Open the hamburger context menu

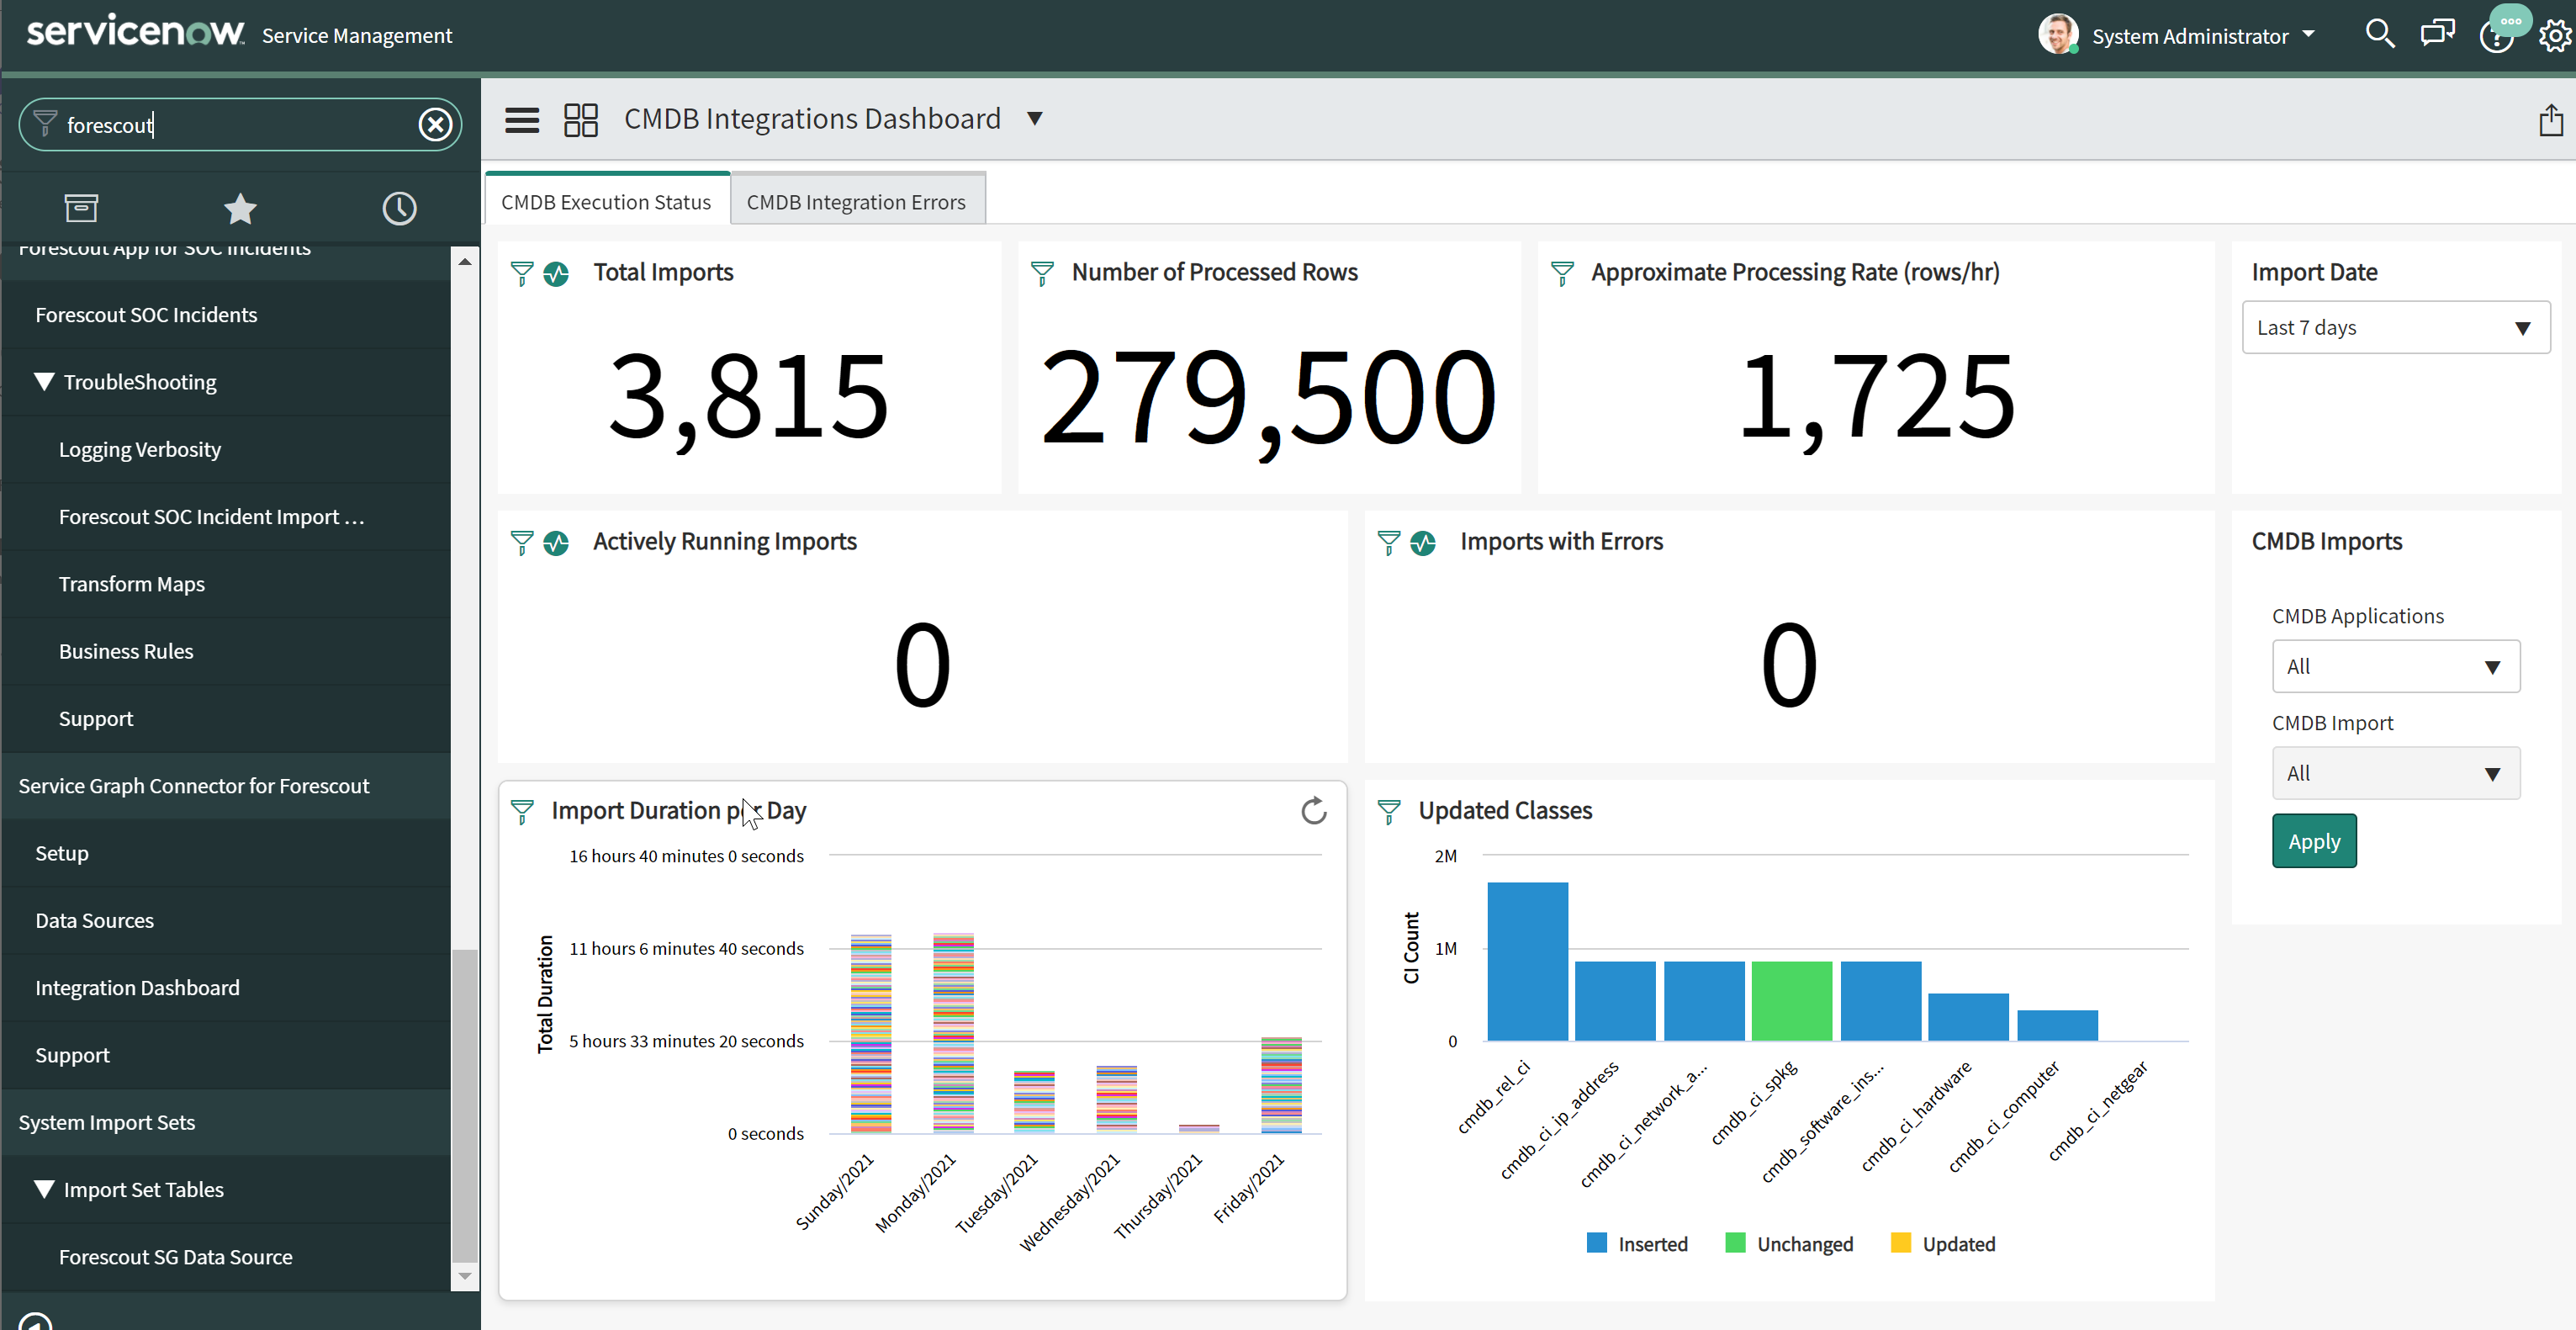522,120
